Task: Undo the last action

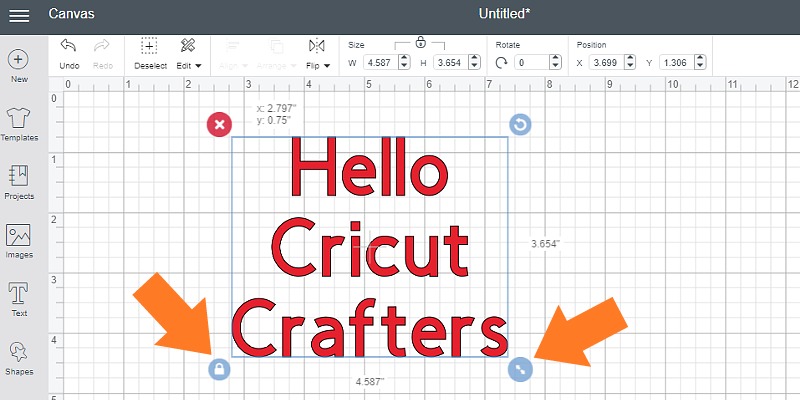Action: [69, 54]
